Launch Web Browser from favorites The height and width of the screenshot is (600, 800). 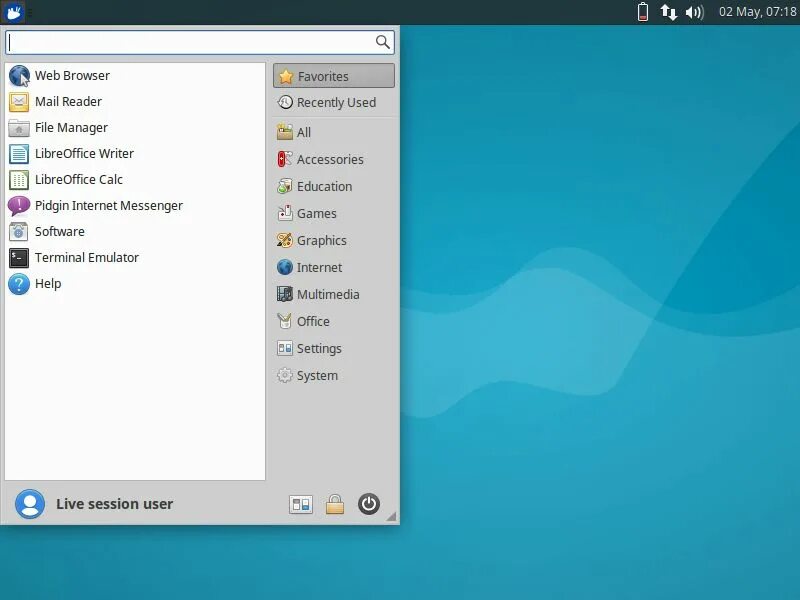coord(135,76)
